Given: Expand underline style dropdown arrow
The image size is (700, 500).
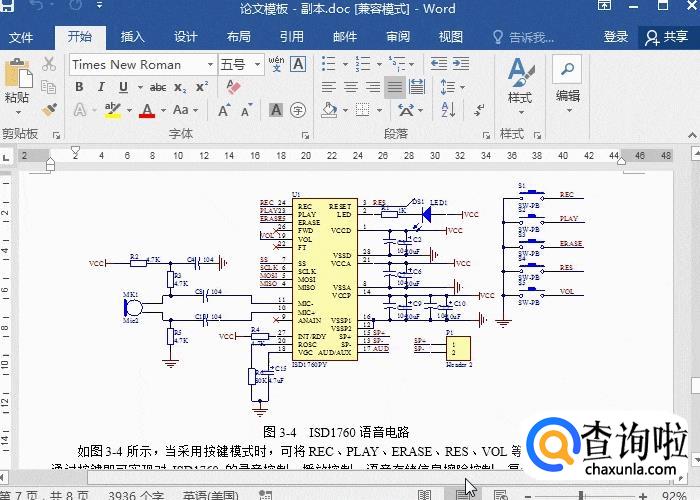Looking at the screenshot, I should coord(140,87).
